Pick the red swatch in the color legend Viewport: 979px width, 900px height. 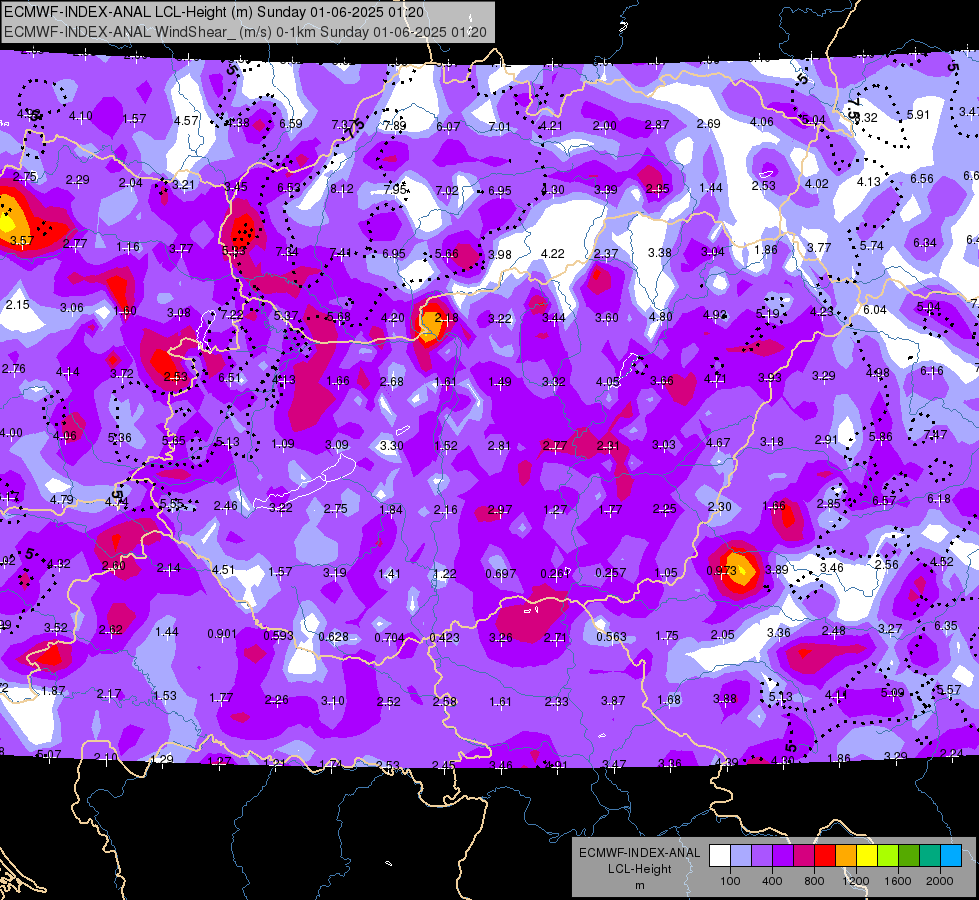coord(825,855)
